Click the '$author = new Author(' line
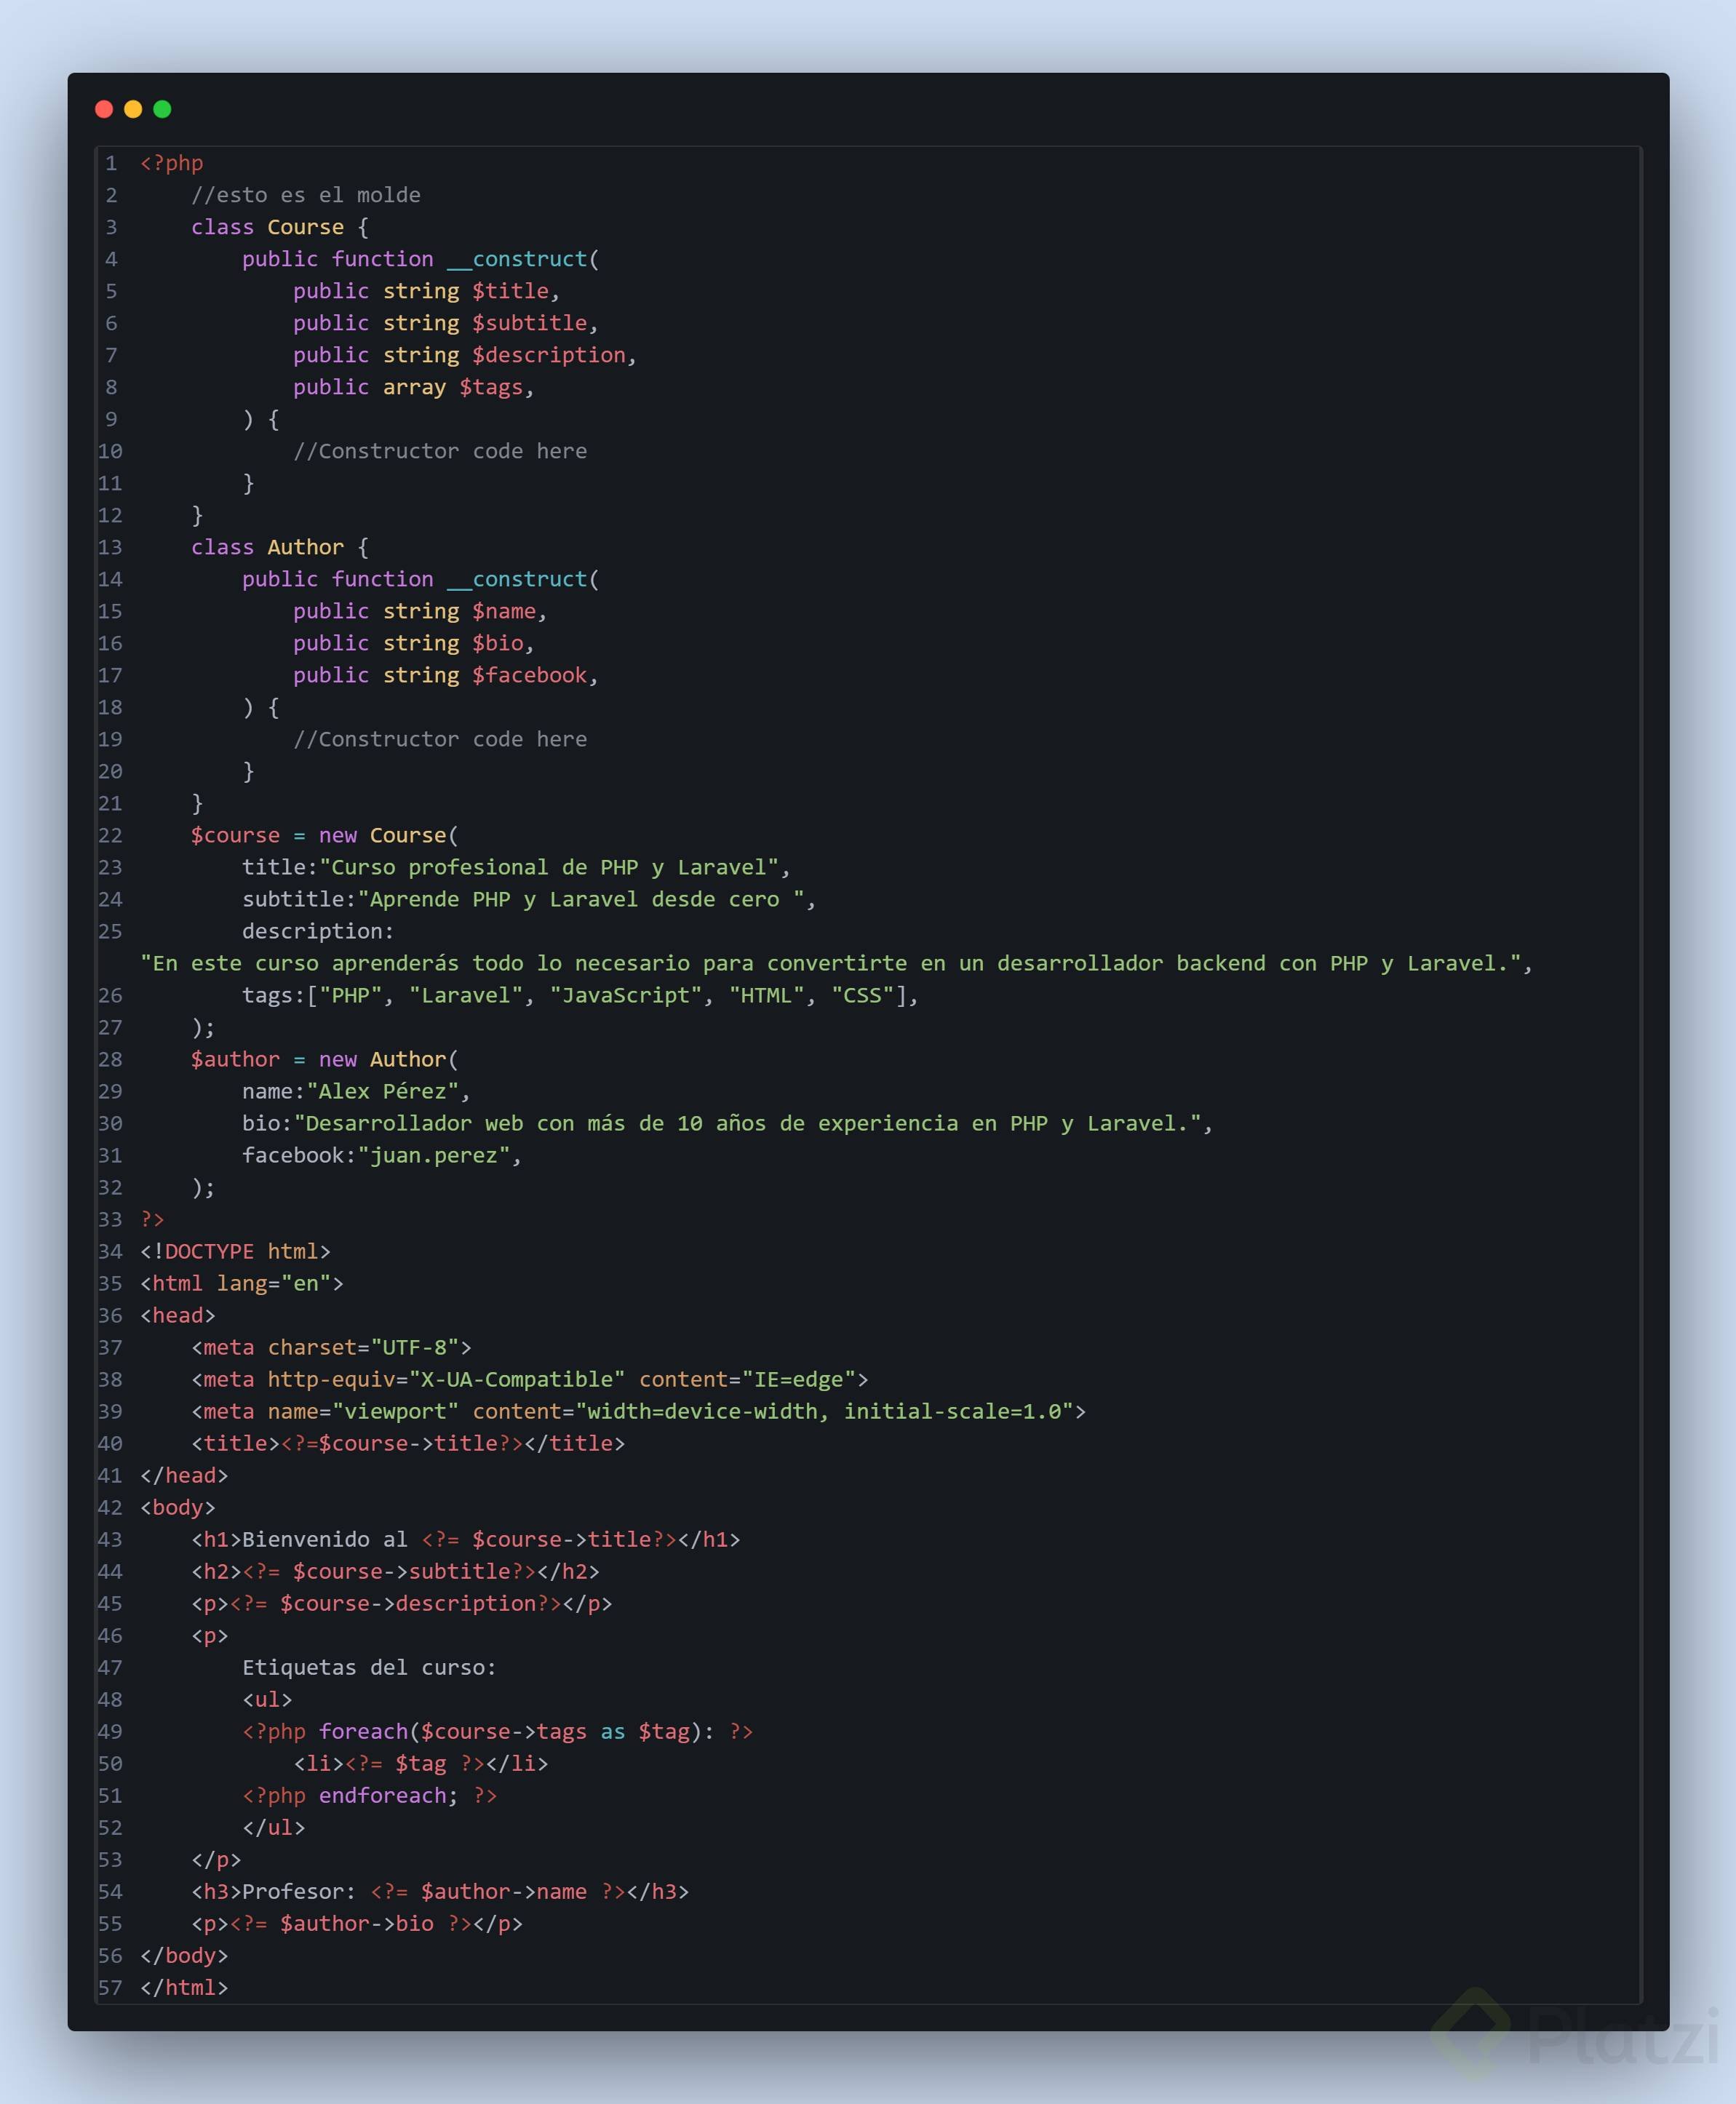This screenshot has height=2104, width=1736. 324,1059
